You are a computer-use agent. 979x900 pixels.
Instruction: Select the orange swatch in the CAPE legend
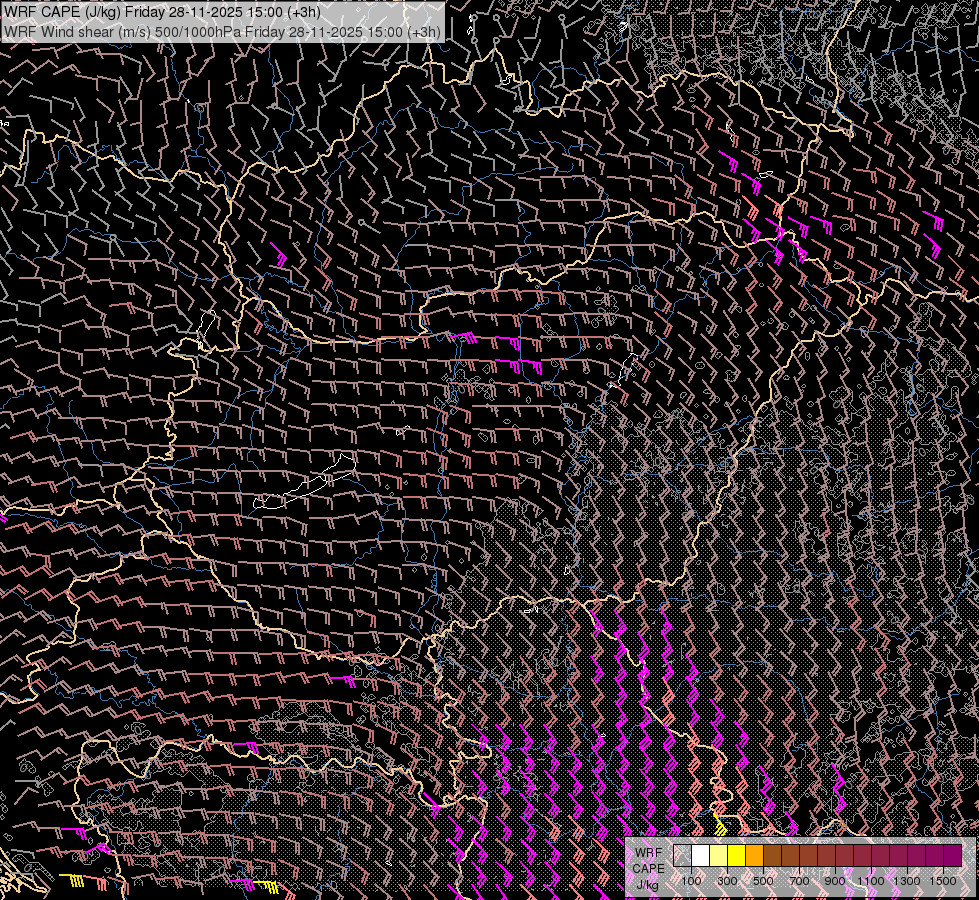[754, 855]
